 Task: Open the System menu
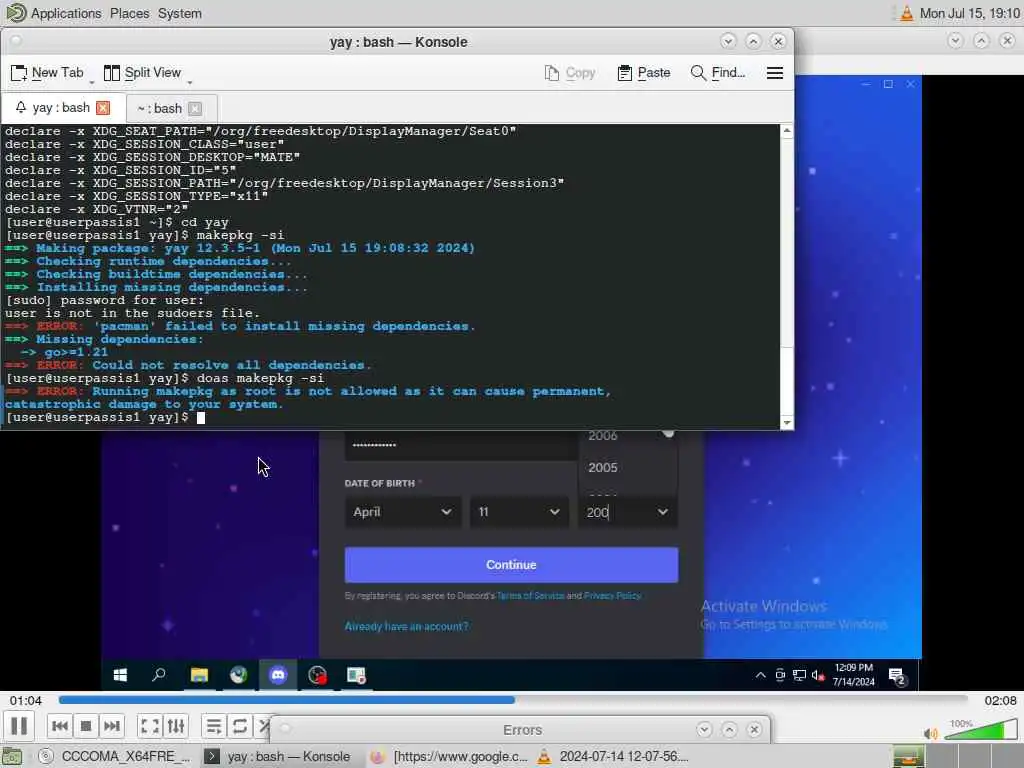pyautogui.click(x=180, y=13)
